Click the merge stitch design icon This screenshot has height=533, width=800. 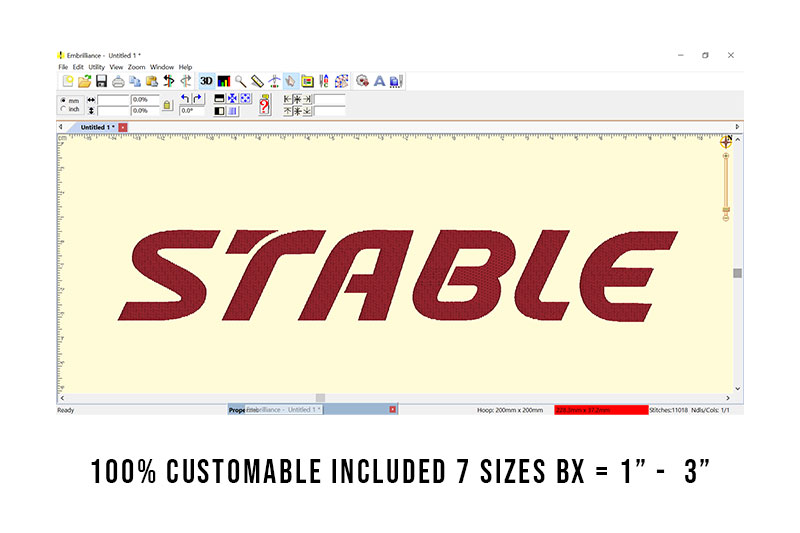pyautogui.click(x=362, y=81)
